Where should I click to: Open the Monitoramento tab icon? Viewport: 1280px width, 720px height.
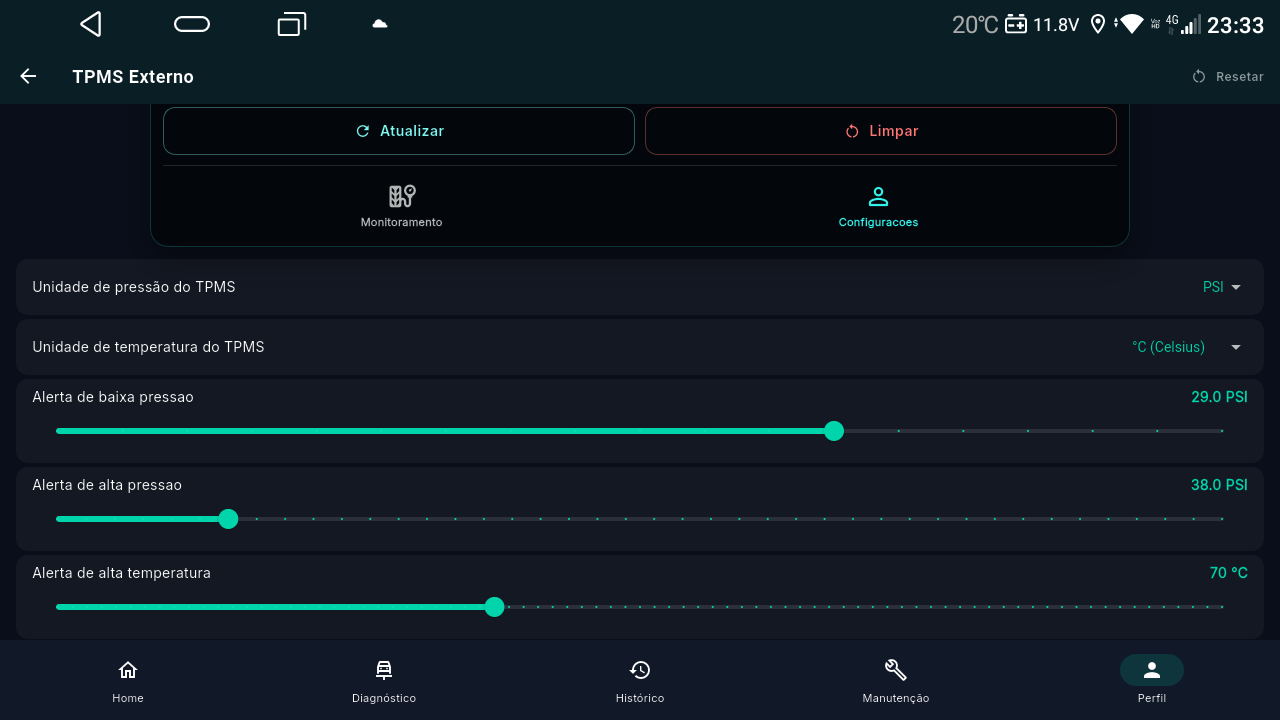coord(402,196)
